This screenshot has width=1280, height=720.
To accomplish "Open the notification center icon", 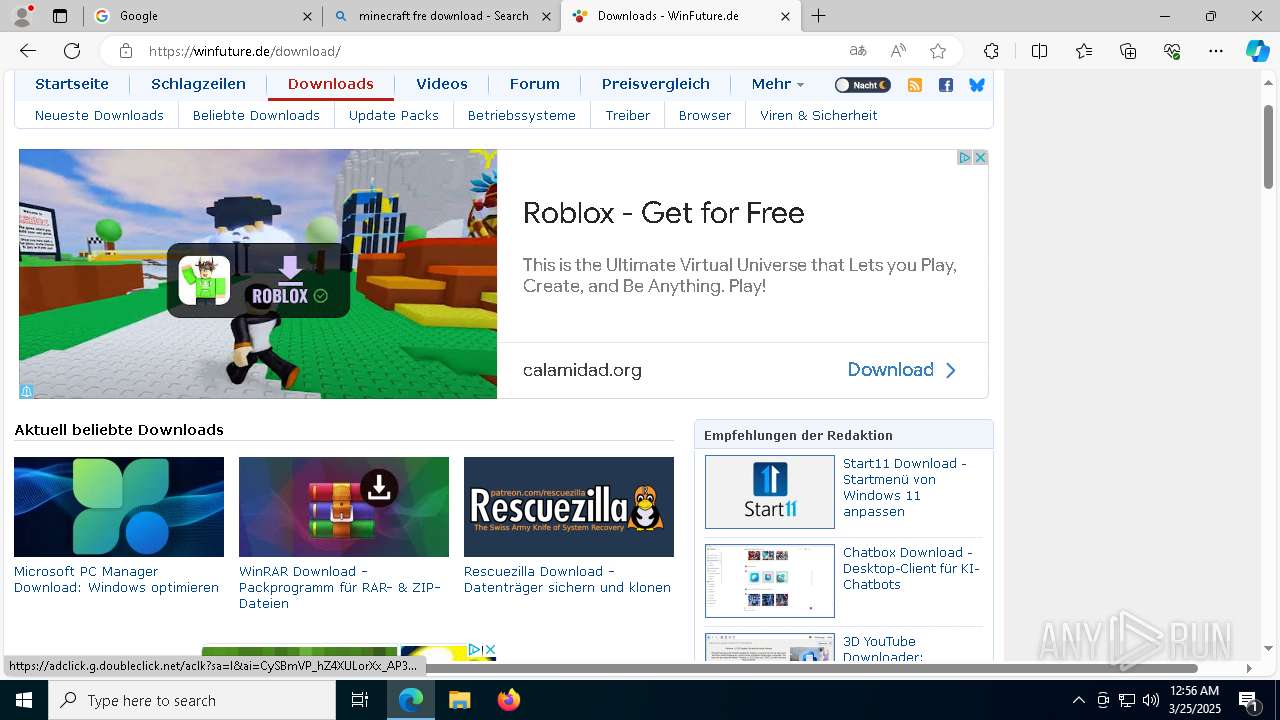I will (x=1248, y=700).
